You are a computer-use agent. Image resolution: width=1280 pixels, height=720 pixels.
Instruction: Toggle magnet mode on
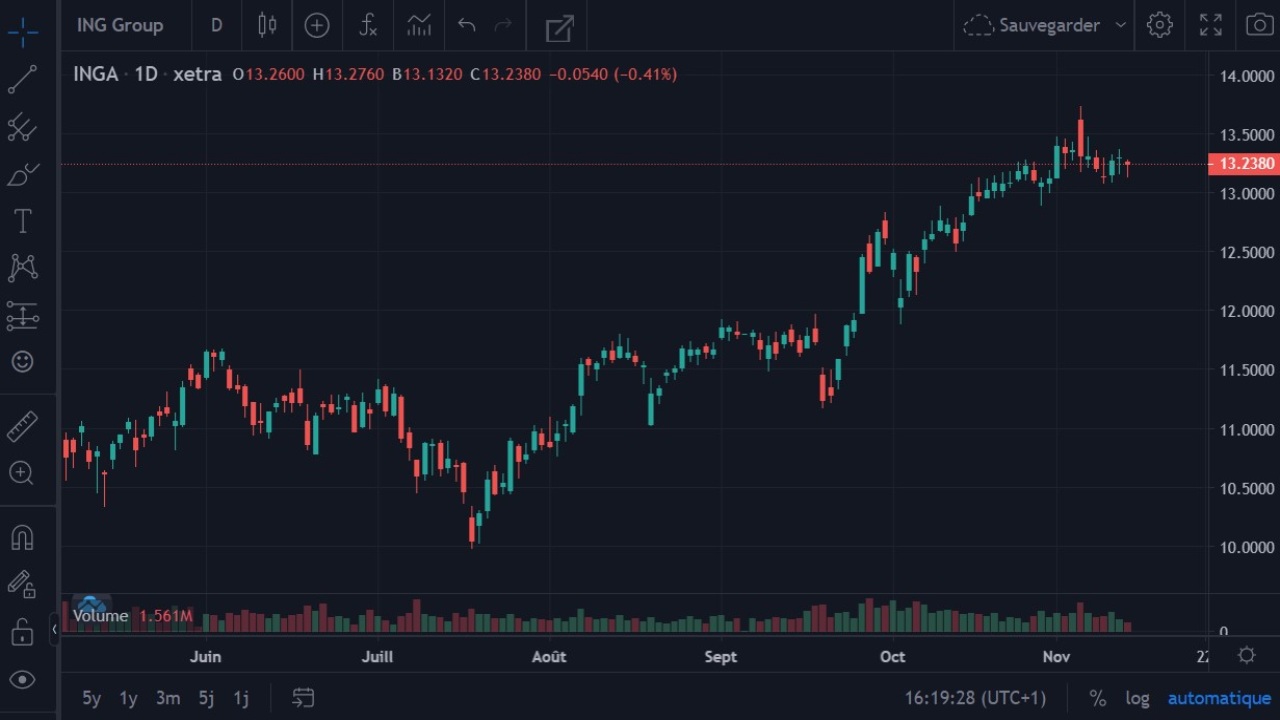click(x=22, y=538)
